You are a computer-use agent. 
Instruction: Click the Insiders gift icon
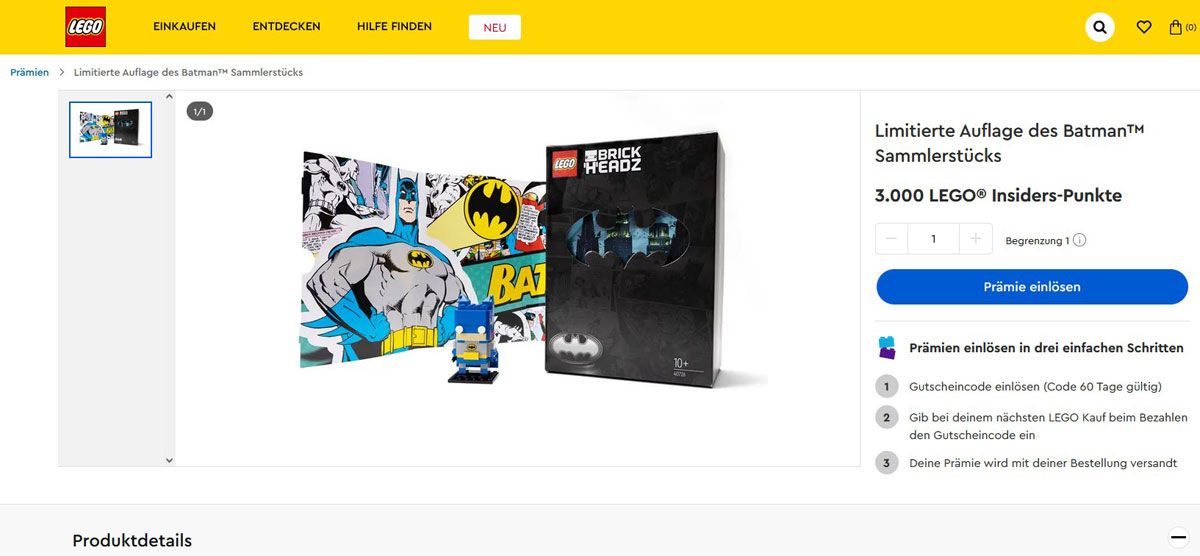(887, 348)
